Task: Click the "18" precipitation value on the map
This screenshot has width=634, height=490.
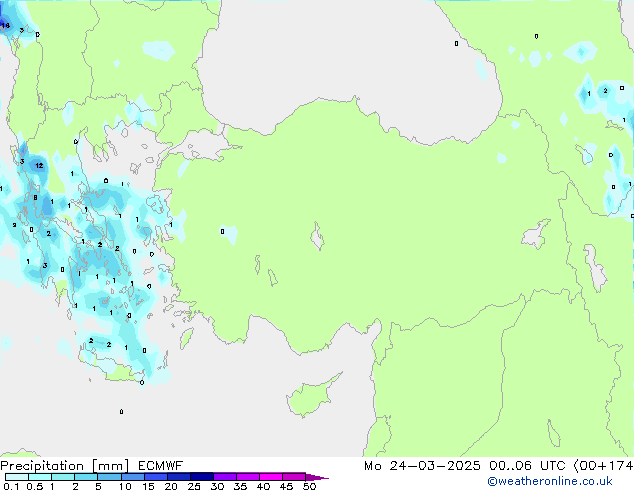Action: point(5,25)
